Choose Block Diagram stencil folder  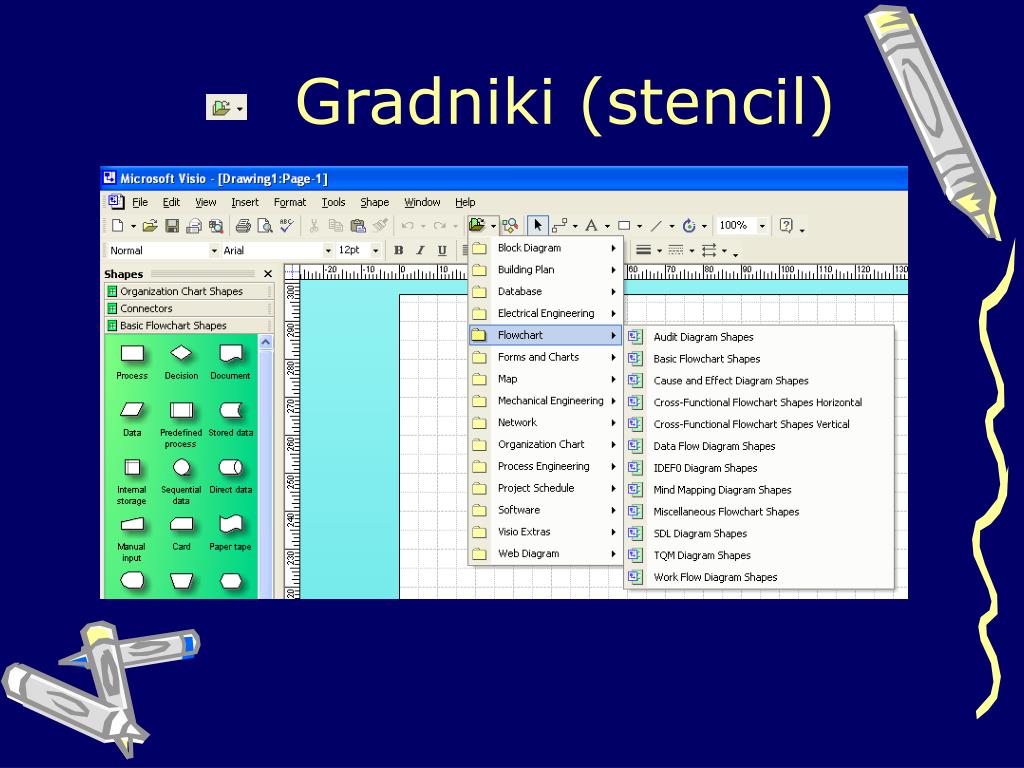click(x=545, y=248)
